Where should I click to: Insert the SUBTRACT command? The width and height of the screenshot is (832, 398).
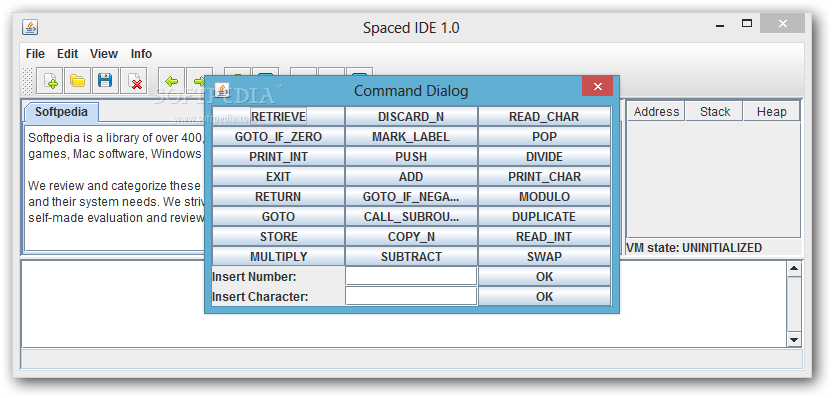(411, 256)
